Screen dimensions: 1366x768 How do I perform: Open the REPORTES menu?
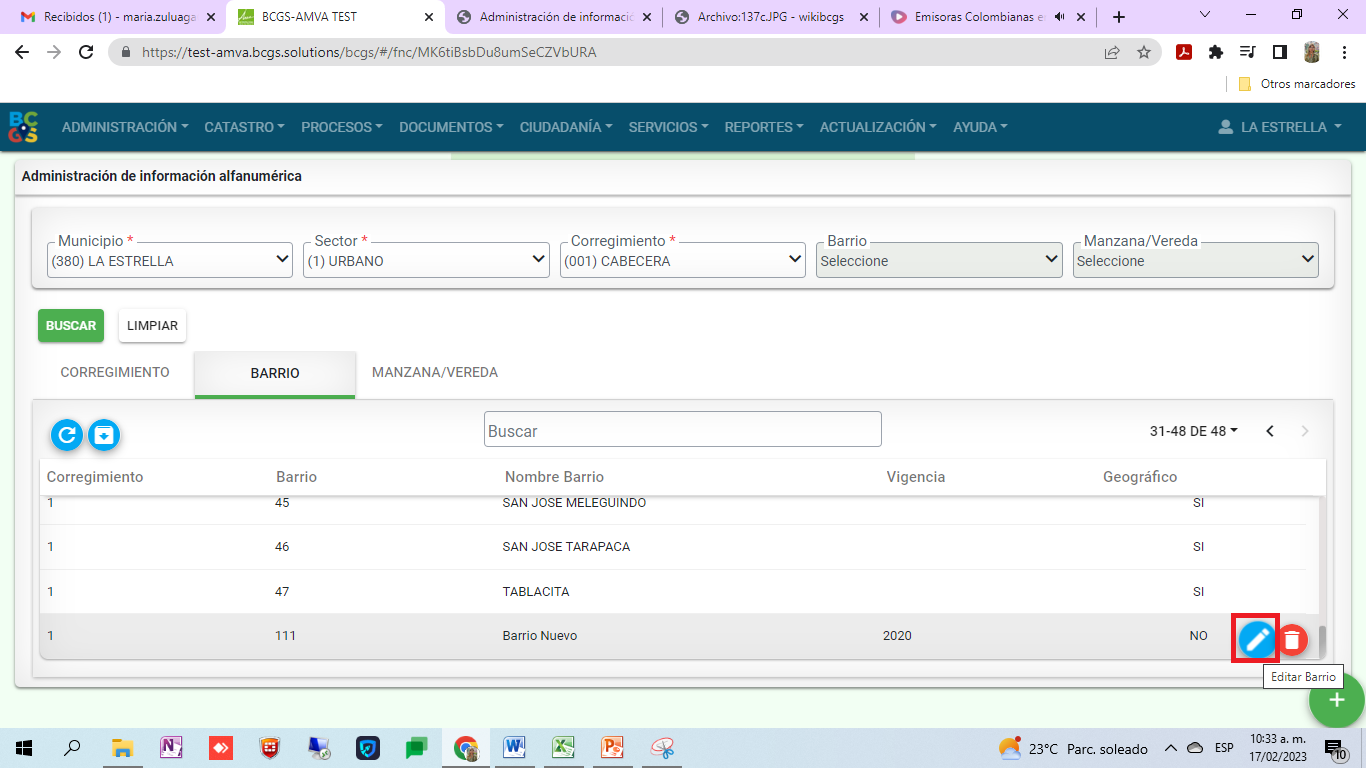[x=765, y=127]
